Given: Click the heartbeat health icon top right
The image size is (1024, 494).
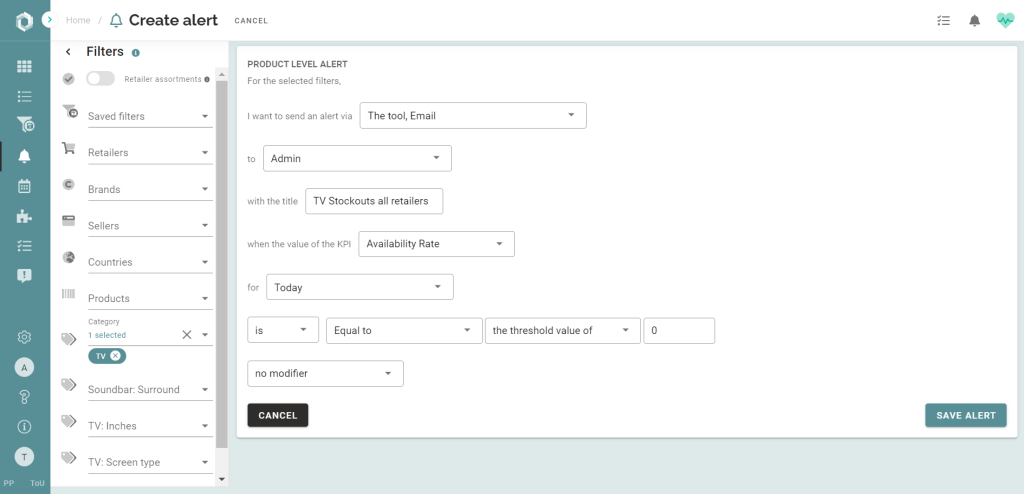Looking at the screenshot, I should click(x=1005, y=20).
